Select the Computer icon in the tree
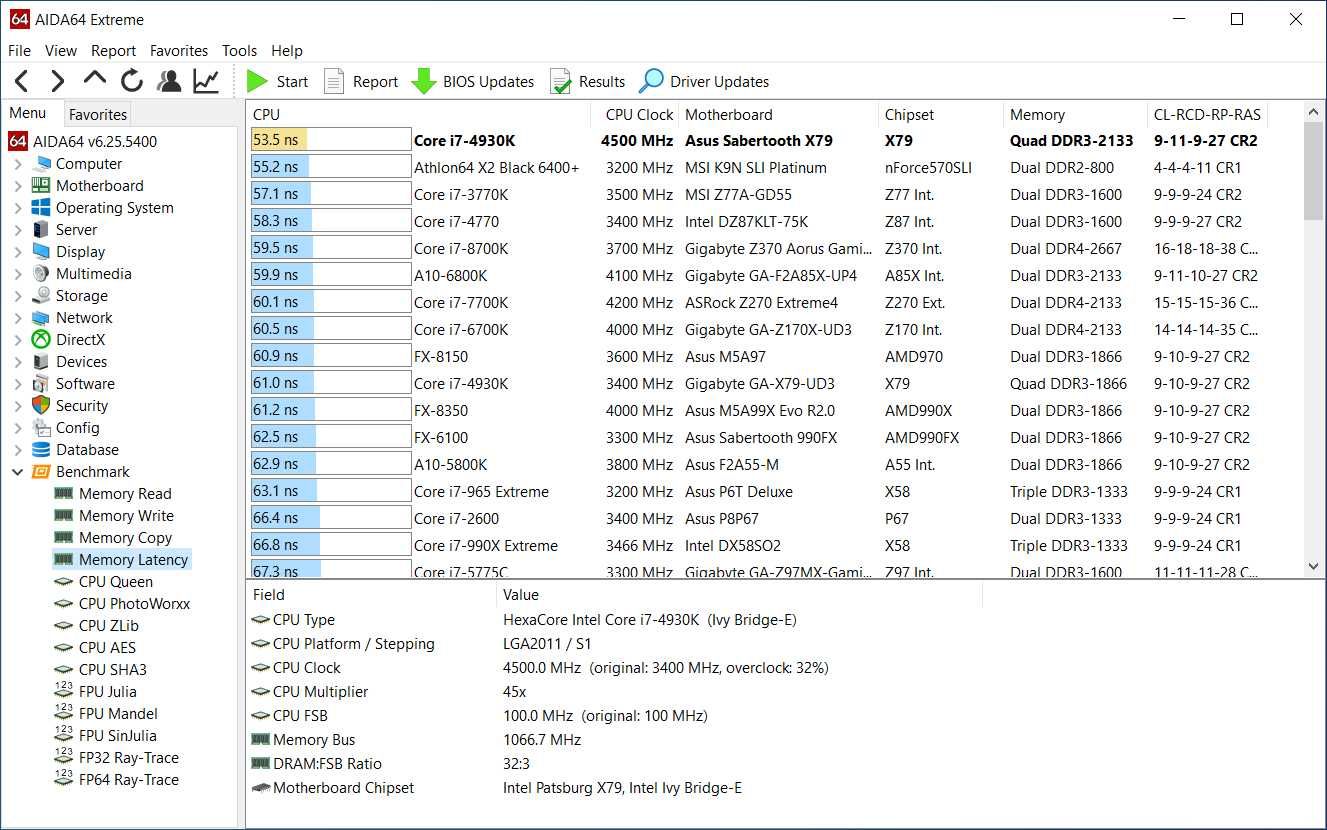The width and height of the screenshot is (1327, 830). coord(41,164)
